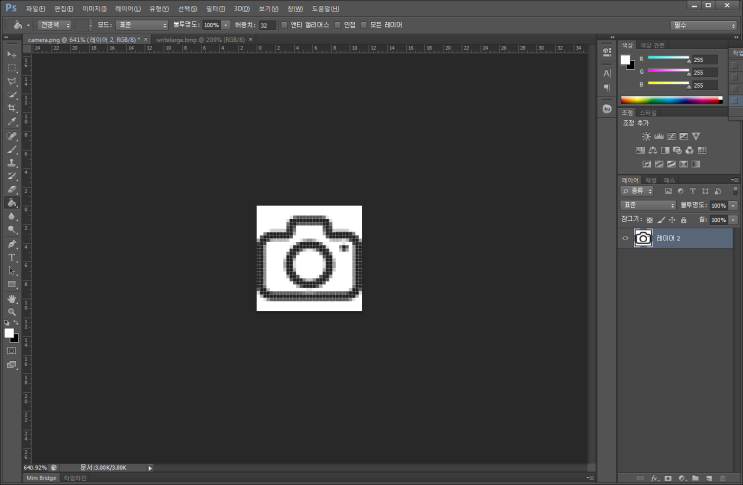Select the Path Selection tool

tap(12, 271)
